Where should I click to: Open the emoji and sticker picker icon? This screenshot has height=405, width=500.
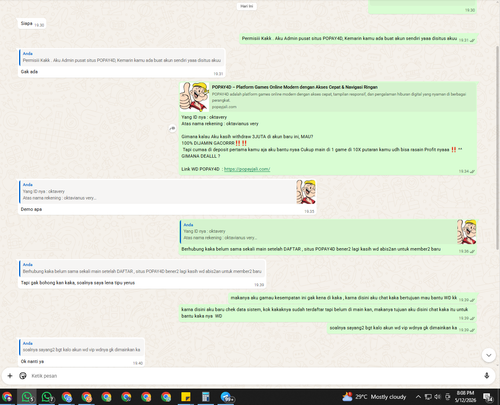coord(23,376)
